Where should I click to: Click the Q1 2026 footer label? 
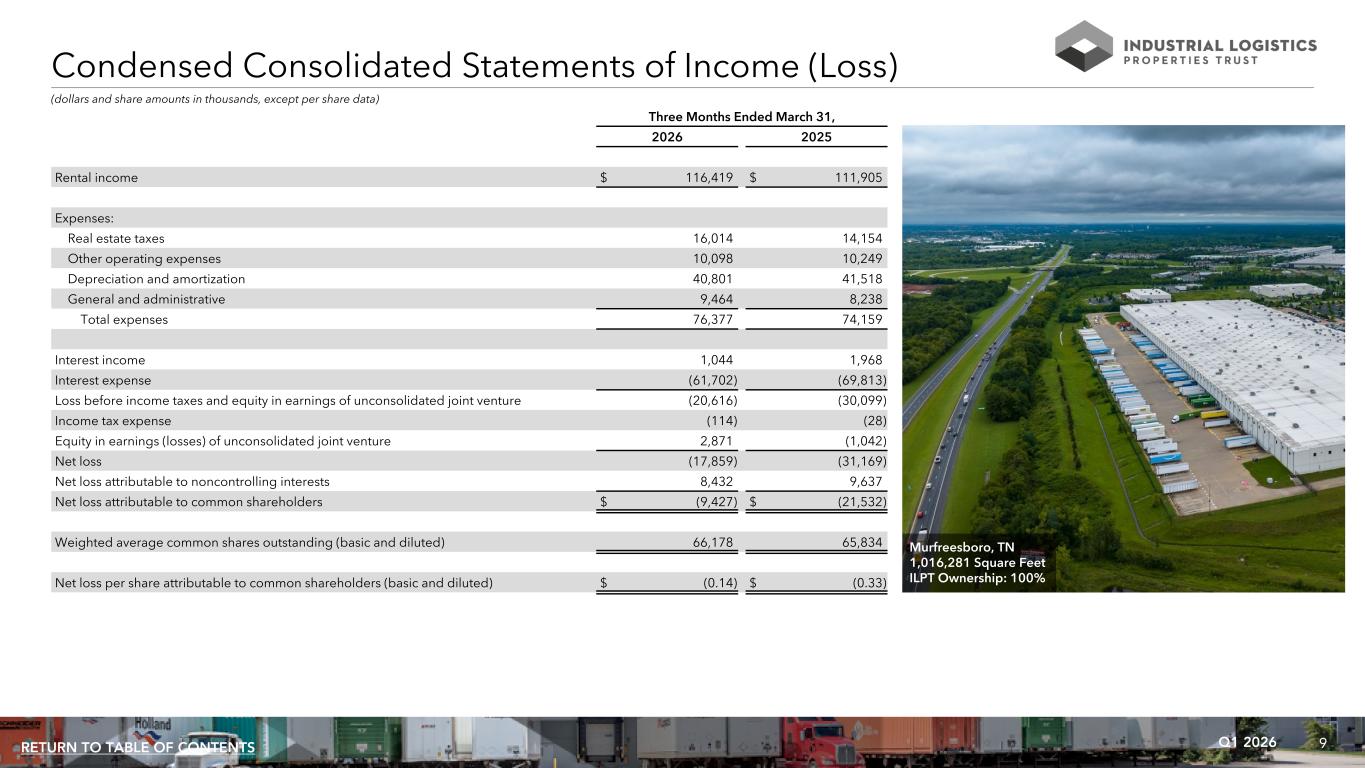pos(1248,742)
